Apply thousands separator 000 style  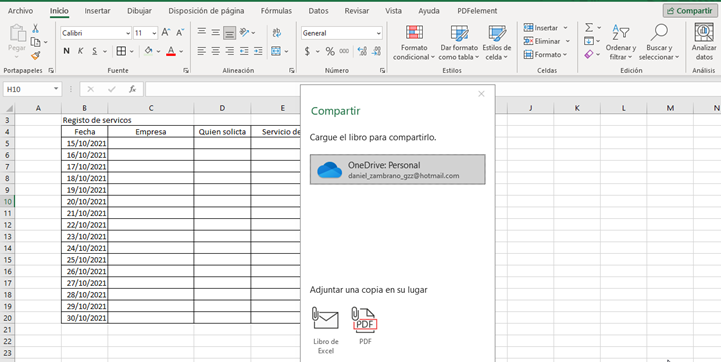click(344, 52)
